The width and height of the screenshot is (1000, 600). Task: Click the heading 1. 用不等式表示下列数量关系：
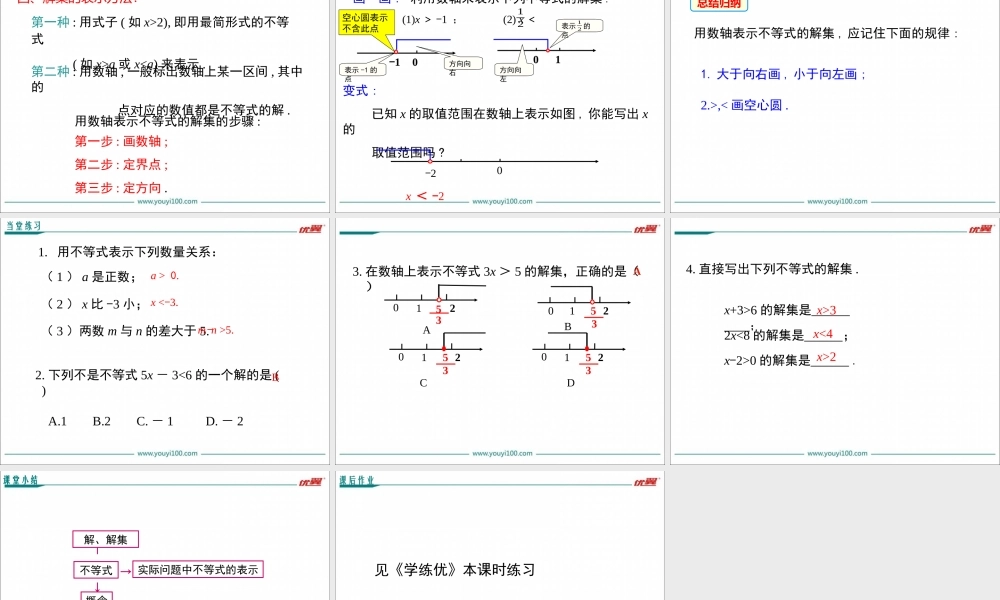[128, 252]
